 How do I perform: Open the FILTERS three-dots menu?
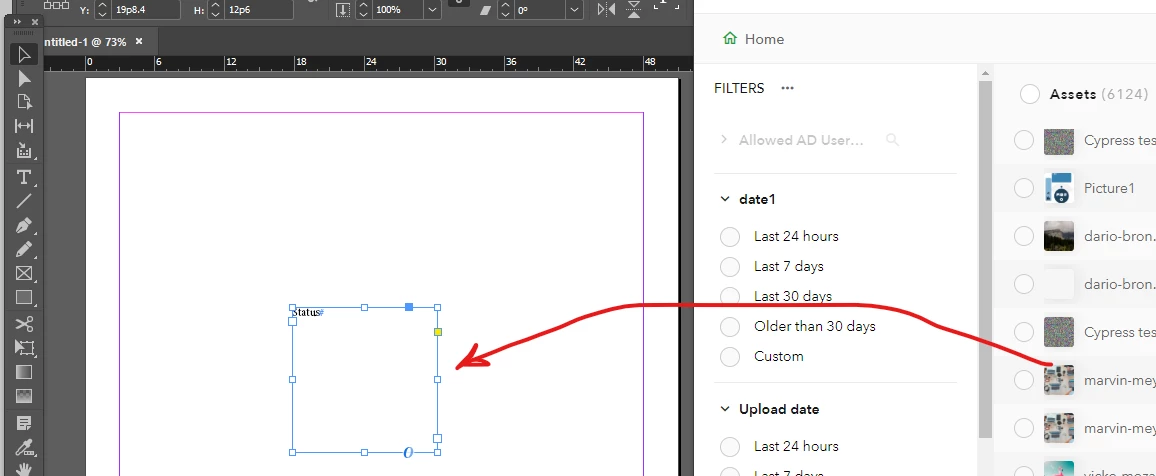tap(787, 88)
